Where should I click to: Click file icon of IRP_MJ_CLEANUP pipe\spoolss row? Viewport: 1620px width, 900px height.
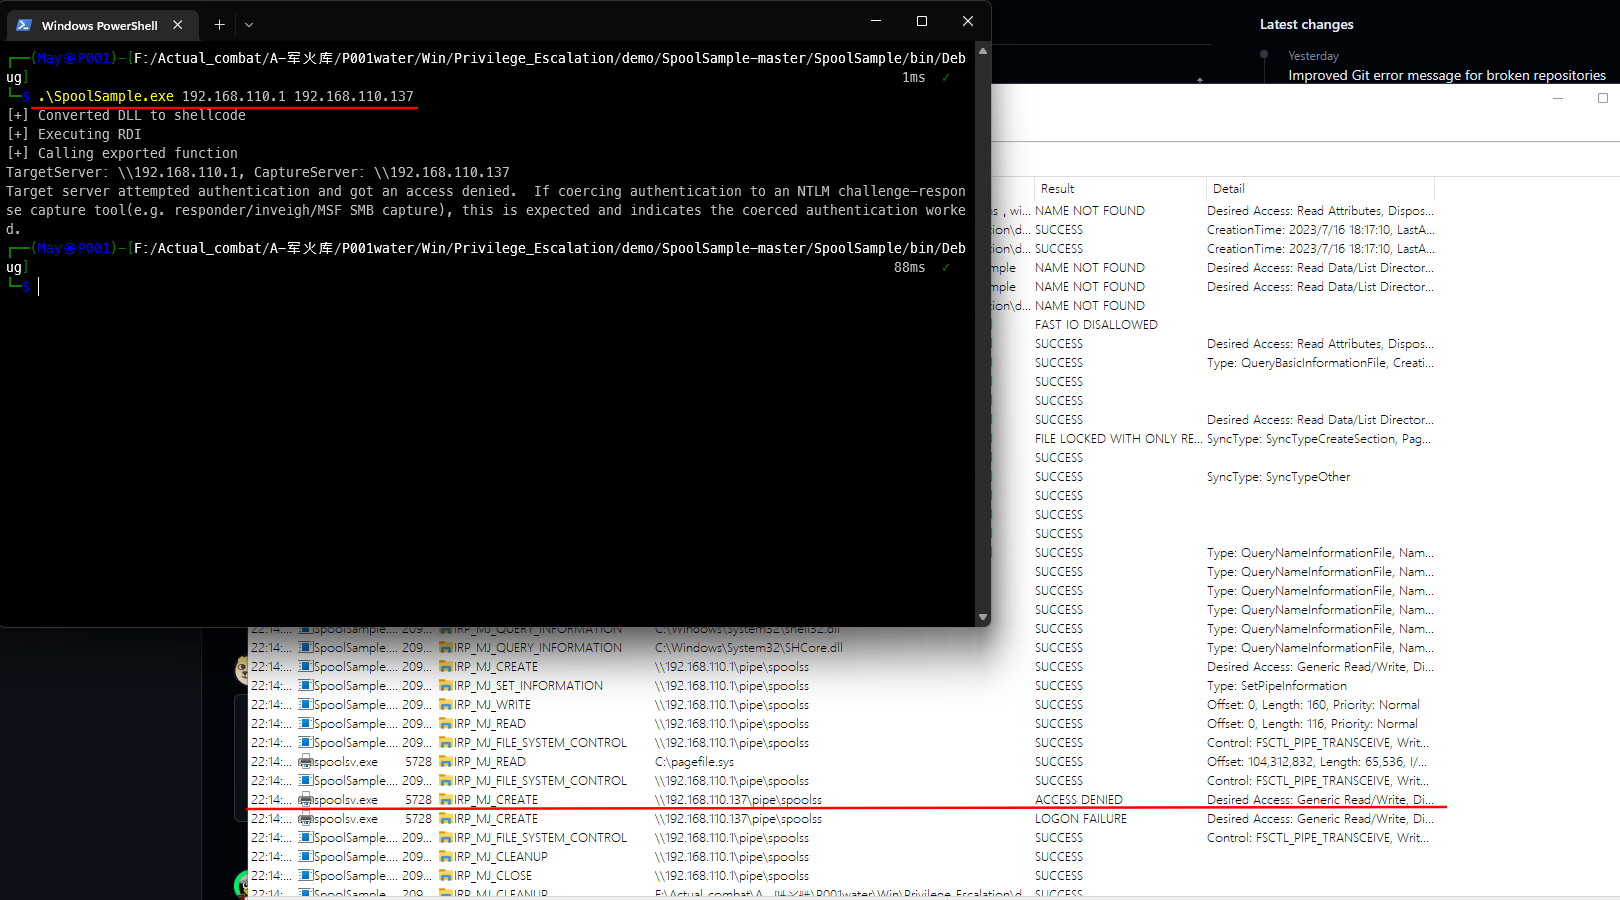(446, 857)
